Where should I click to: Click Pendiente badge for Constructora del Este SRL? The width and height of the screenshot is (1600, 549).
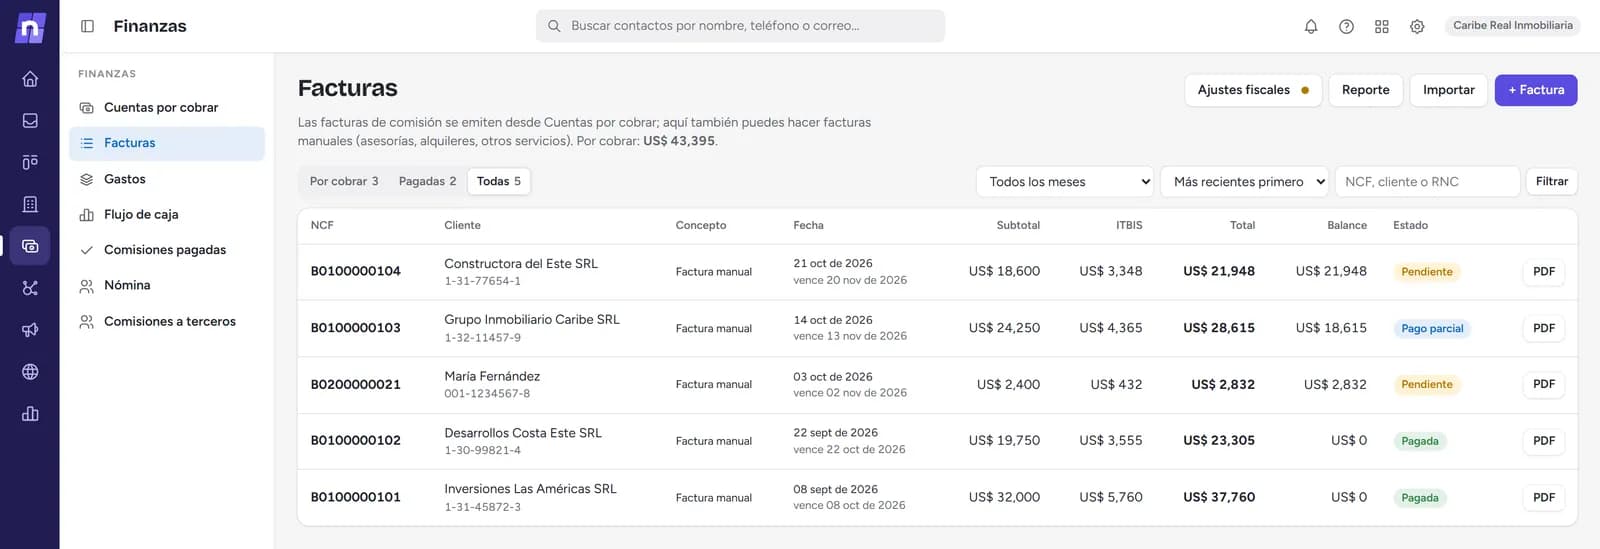pyautogui.click(x=1426, y=272)
